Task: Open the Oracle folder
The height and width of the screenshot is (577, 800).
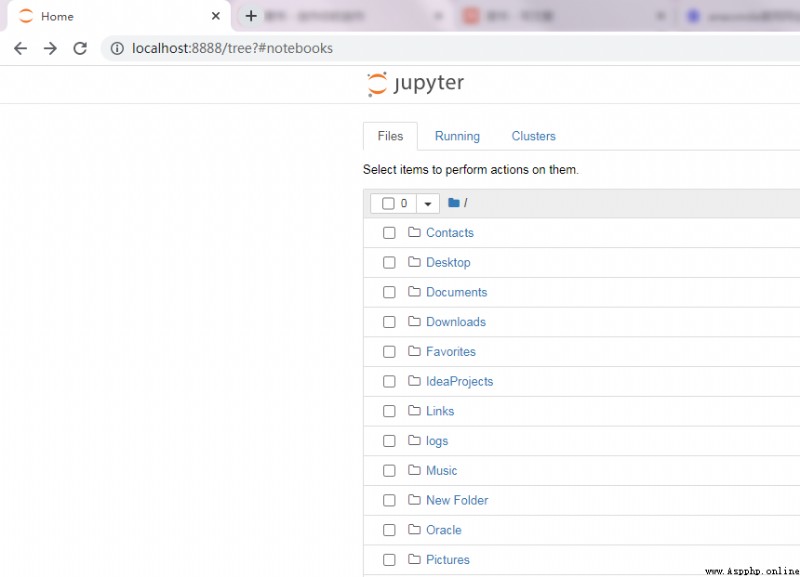Action: (x=444, y=530)
